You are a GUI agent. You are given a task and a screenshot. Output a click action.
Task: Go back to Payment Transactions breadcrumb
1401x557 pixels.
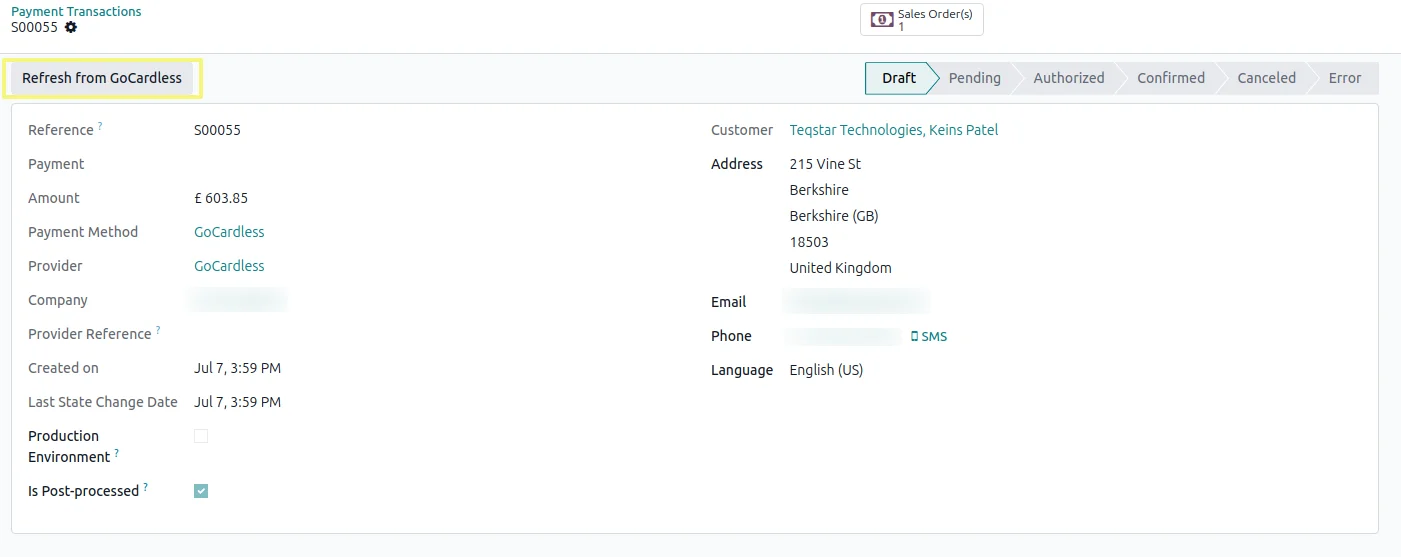coord(76,12)
